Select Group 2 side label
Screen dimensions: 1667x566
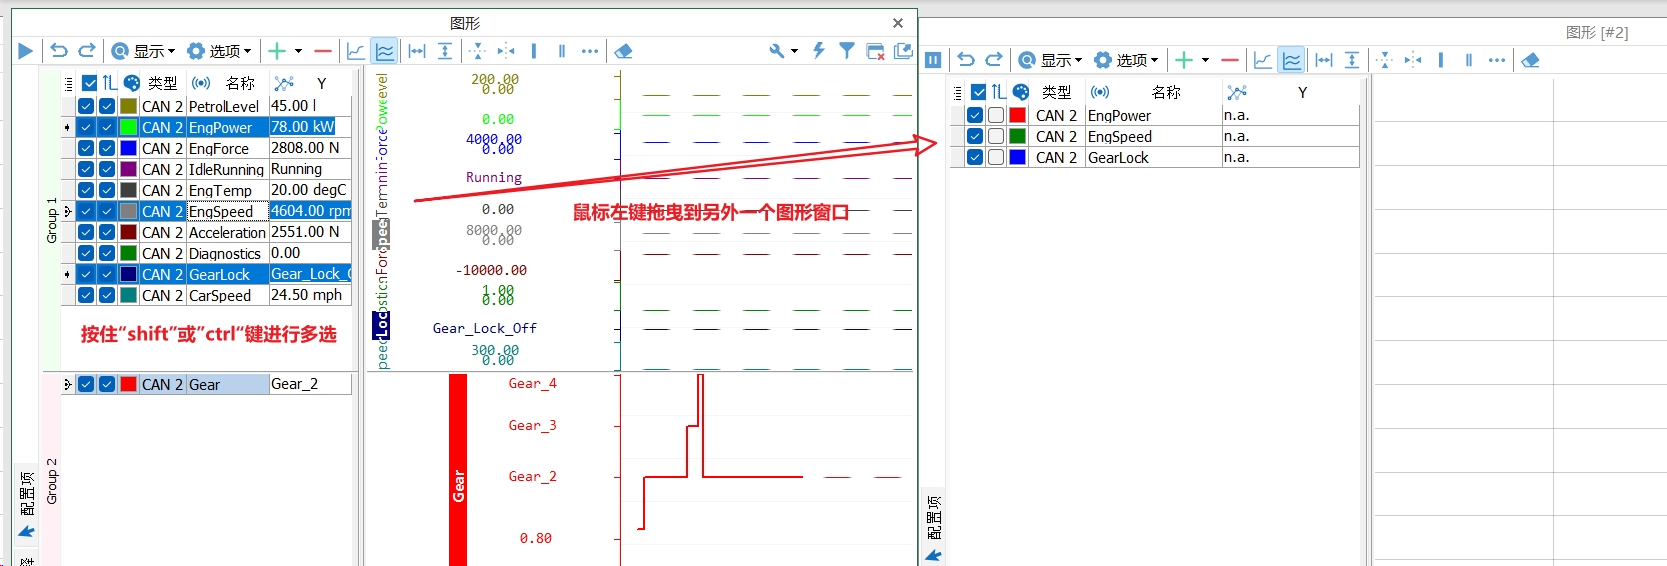(52, 481)
